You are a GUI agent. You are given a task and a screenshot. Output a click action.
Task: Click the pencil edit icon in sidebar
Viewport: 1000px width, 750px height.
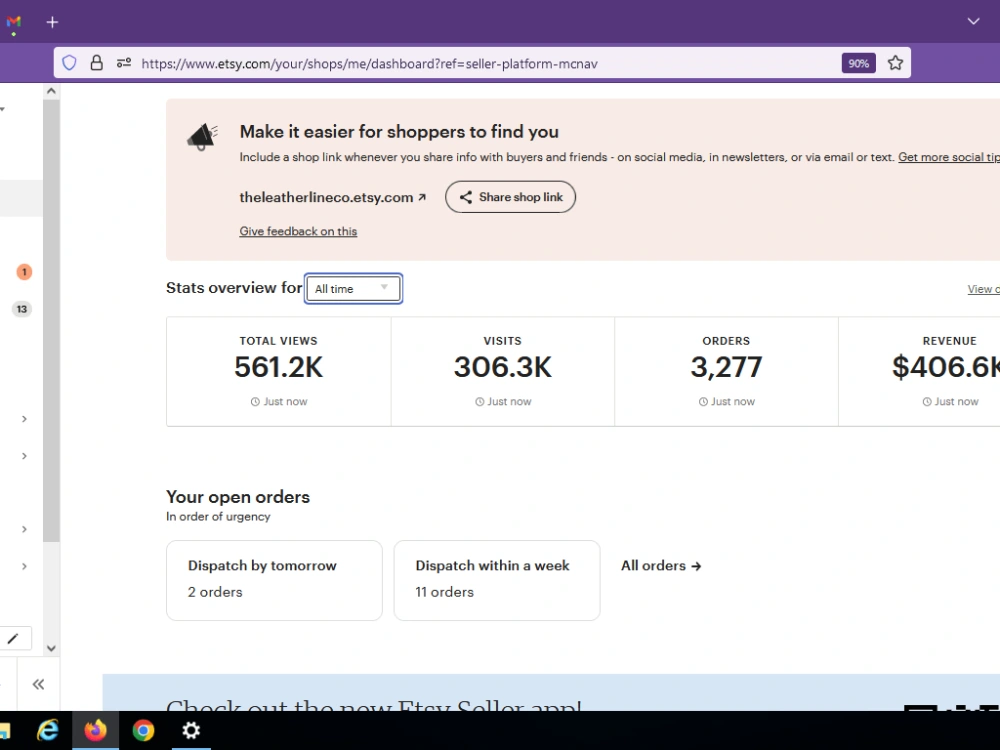tap(13, 638)
